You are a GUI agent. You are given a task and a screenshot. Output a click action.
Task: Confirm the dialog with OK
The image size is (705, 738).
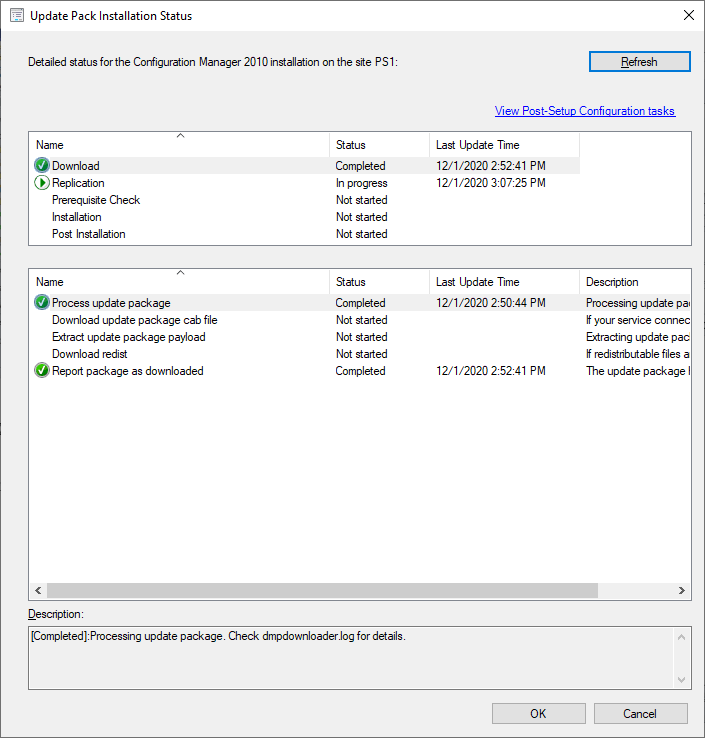538,714
